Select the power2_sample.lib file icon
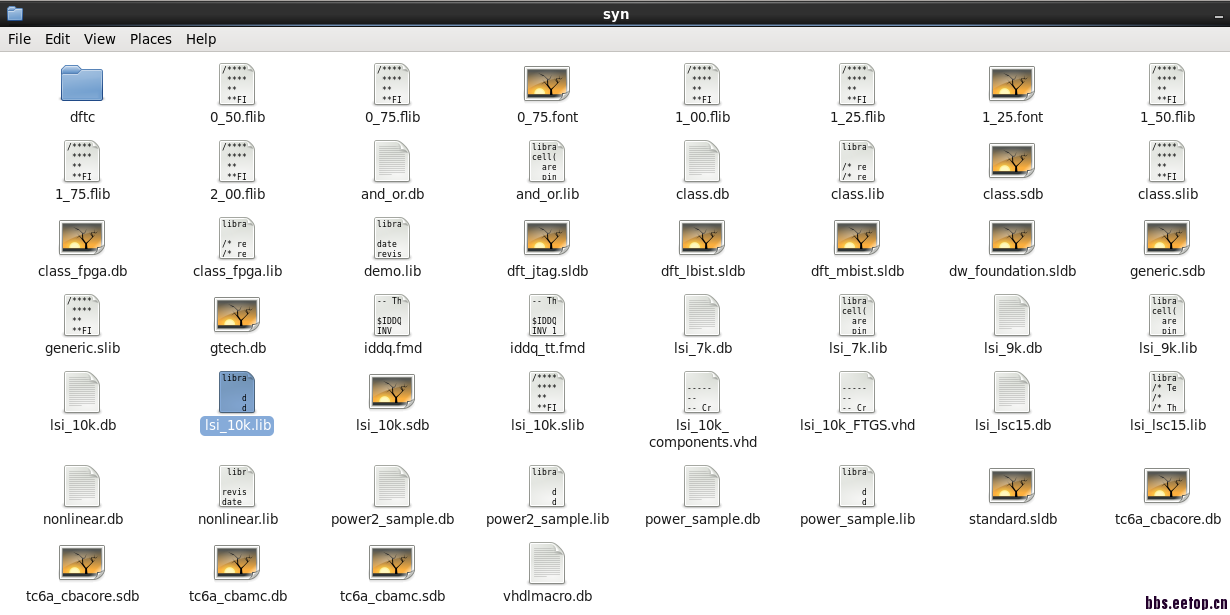Screen dimensions: 1230x615 [x=547, y=486]
